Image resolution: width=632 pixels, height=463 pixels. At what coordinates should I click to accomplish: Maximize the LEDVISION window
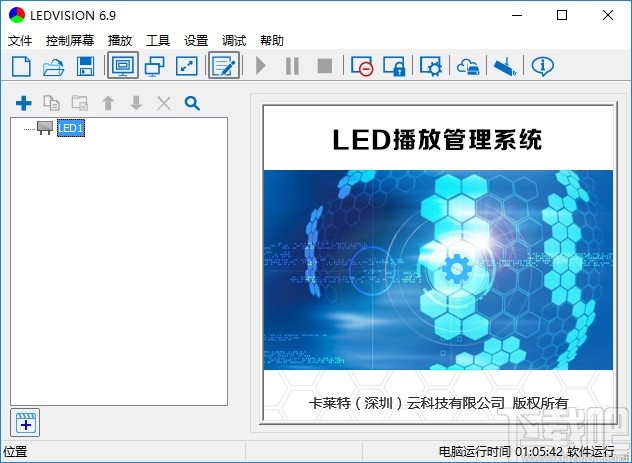562,15
